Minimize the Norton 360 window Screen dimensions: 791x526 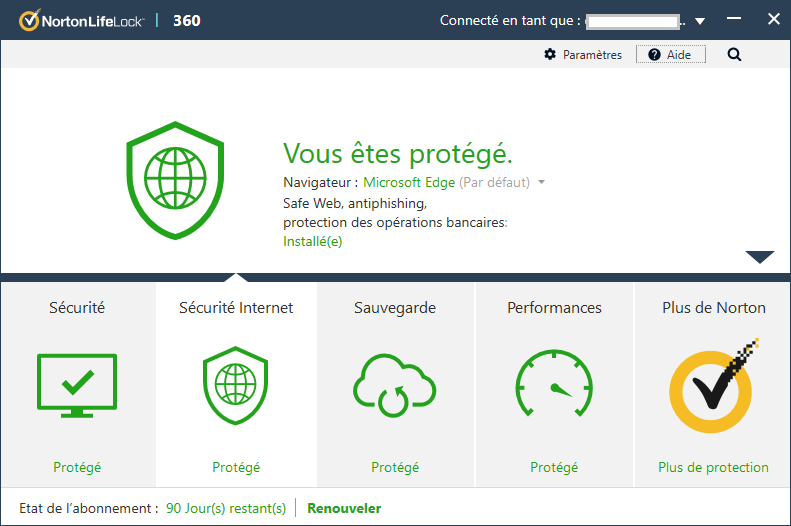pyautogui.click(x=734, y=19)
